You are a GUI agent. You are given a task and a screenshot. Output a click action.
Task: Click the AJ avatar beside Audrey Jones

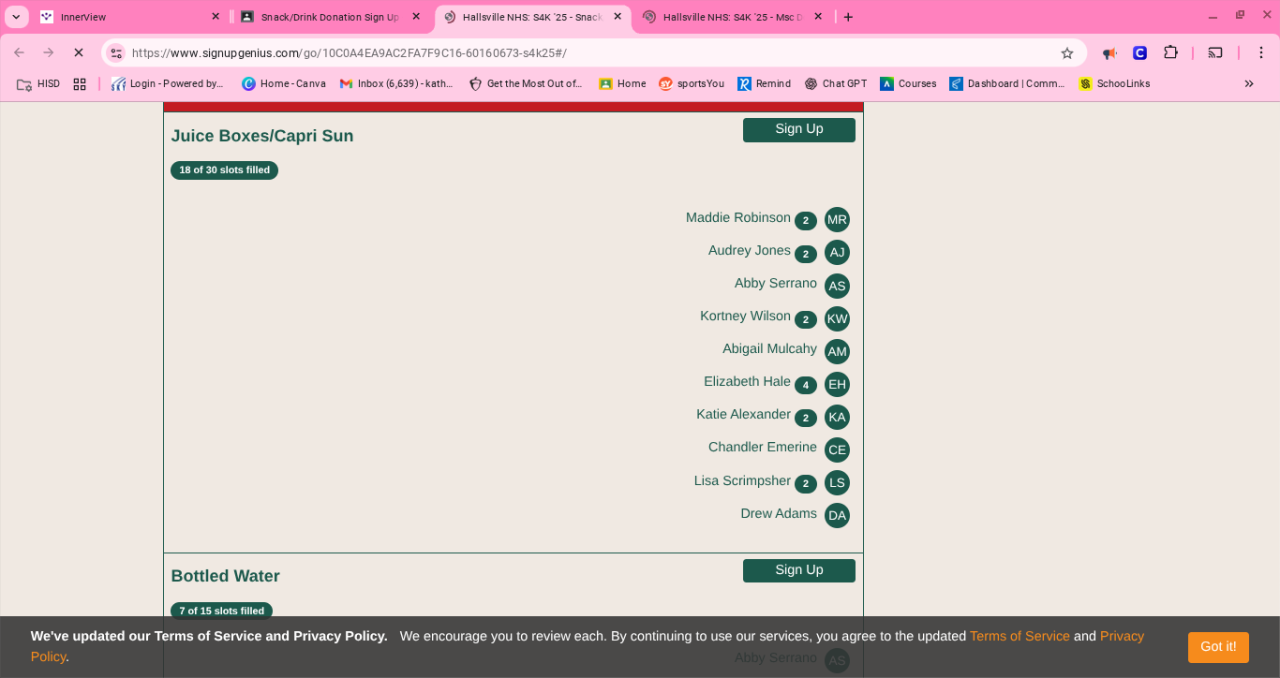coord(837,253)
